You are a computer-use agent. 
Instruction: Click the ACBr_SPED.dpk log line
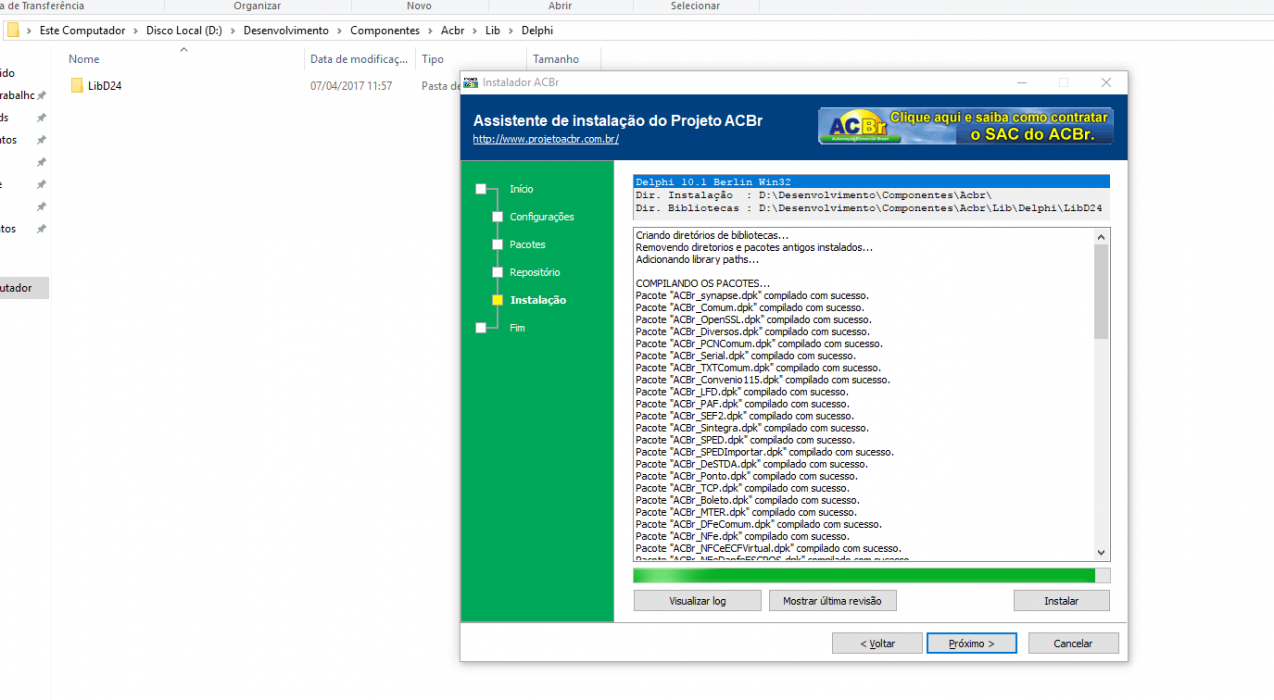745,440
